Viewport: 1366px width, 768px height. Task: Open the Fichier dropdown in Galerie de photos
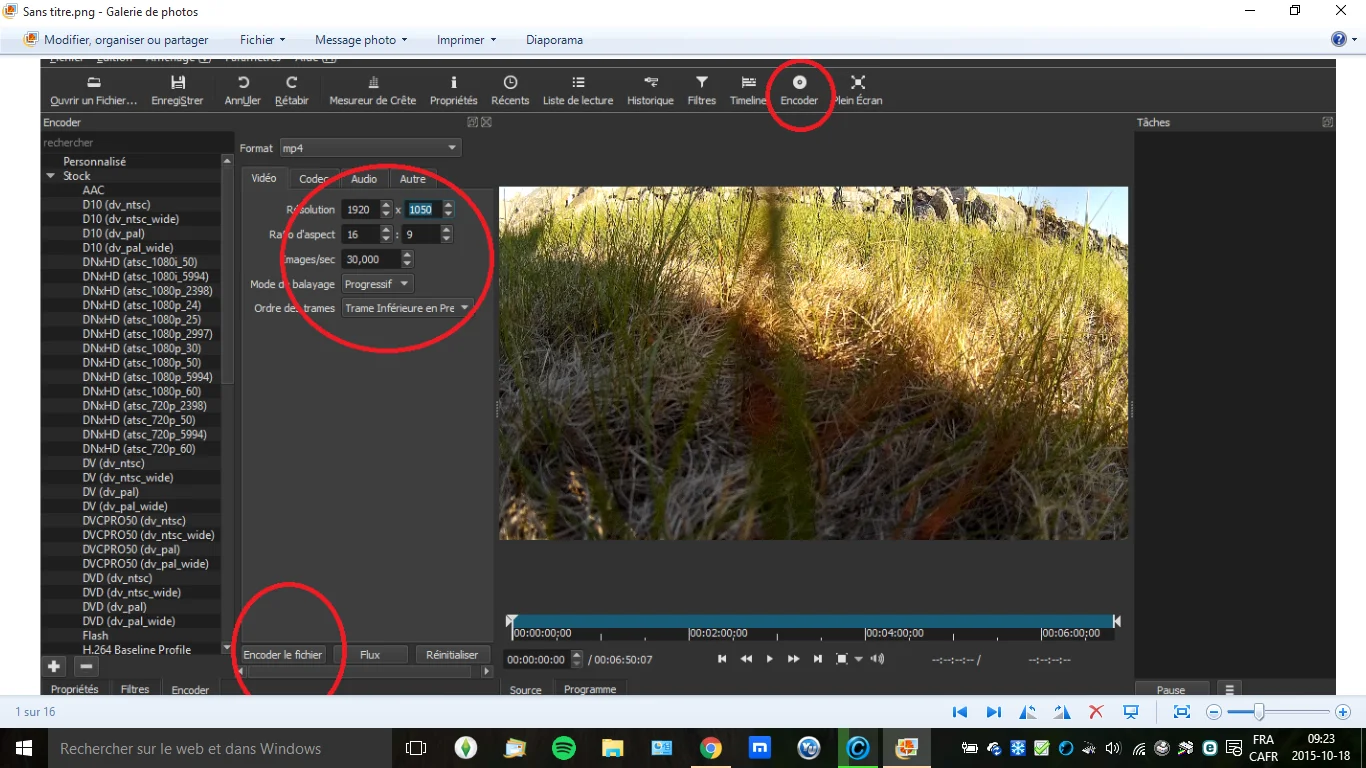262,40
